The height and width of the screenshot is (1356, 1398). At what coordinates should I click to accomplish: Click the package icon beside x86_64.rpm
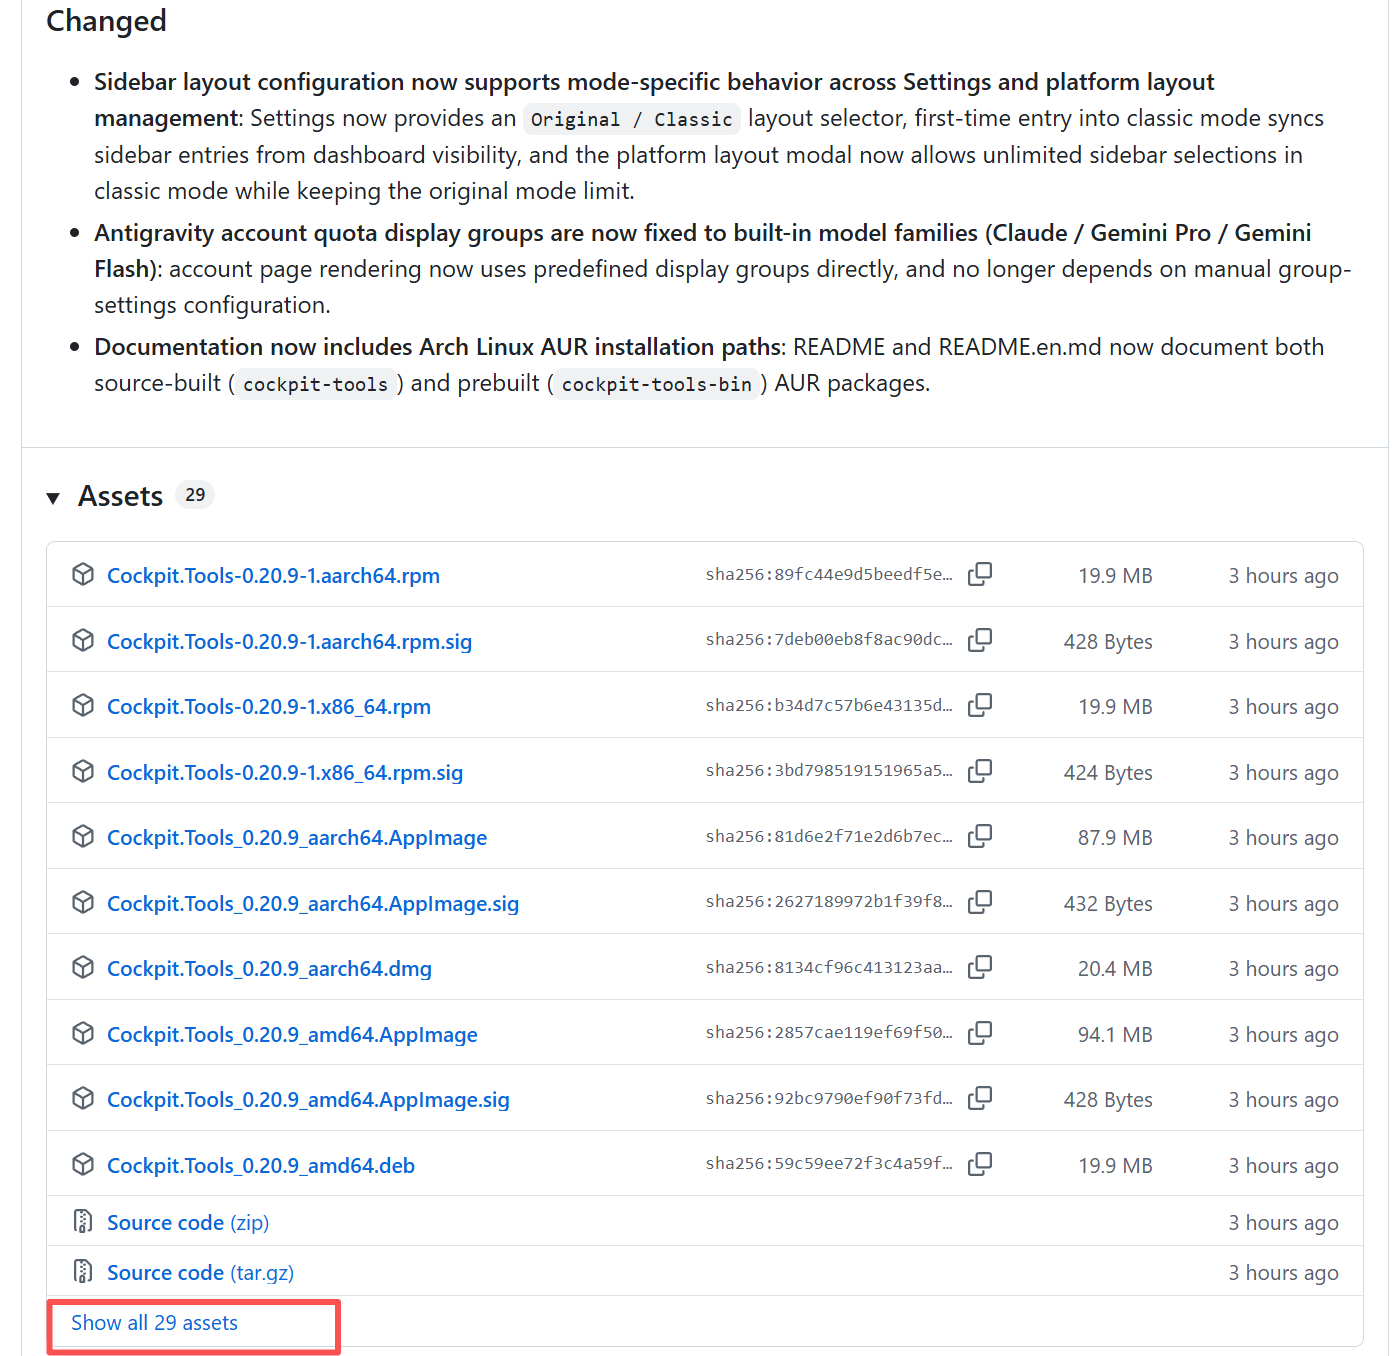click(83, 706)
